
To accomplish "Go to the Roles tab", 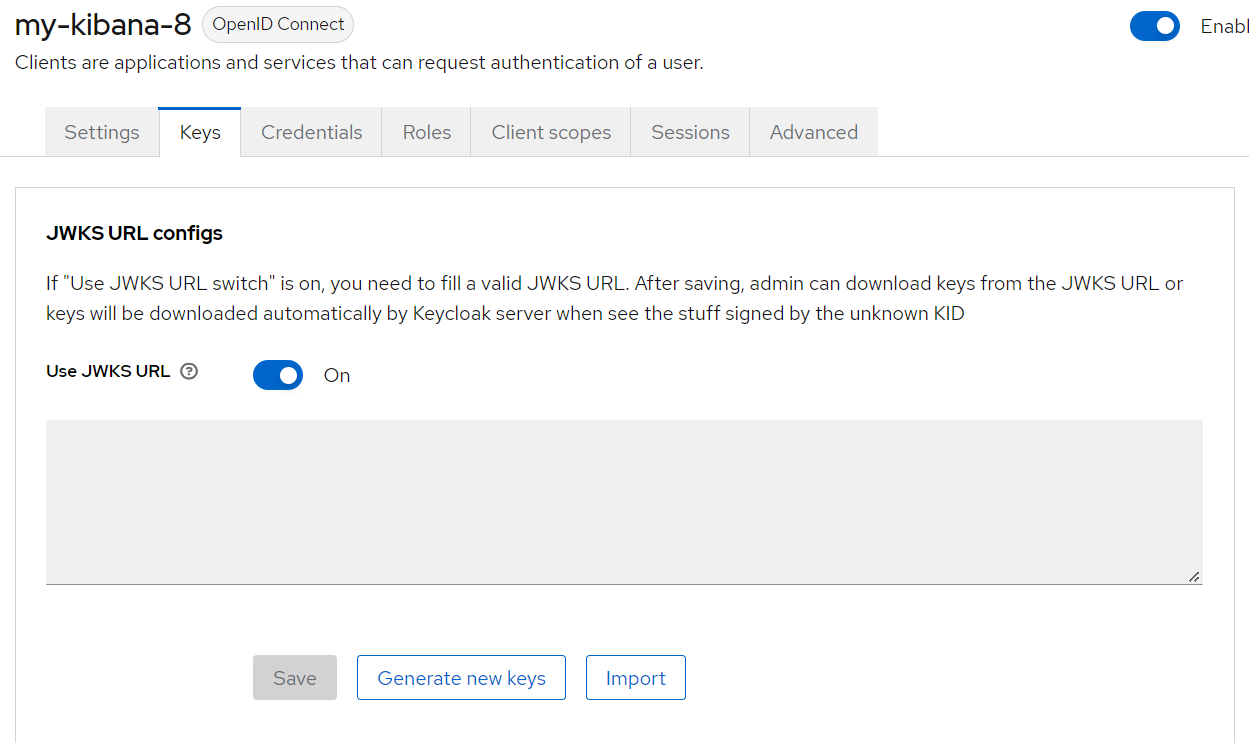I will point(427,132).
